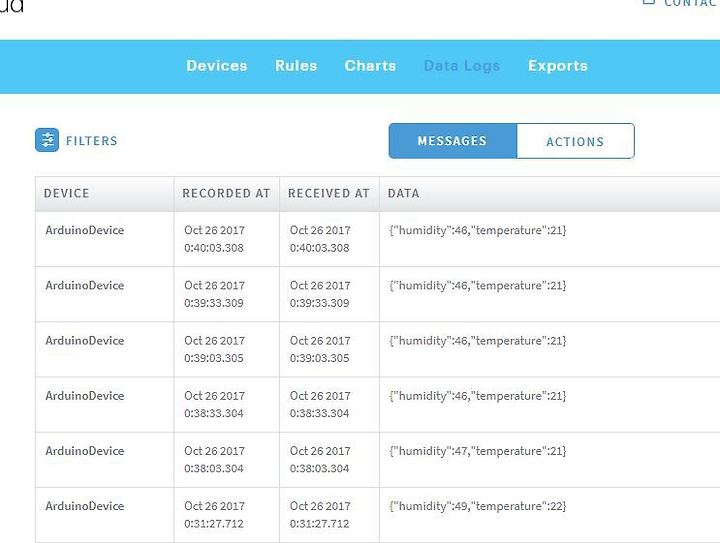Click received time in the 0:40:03.308 row

[x=320, y=239]
